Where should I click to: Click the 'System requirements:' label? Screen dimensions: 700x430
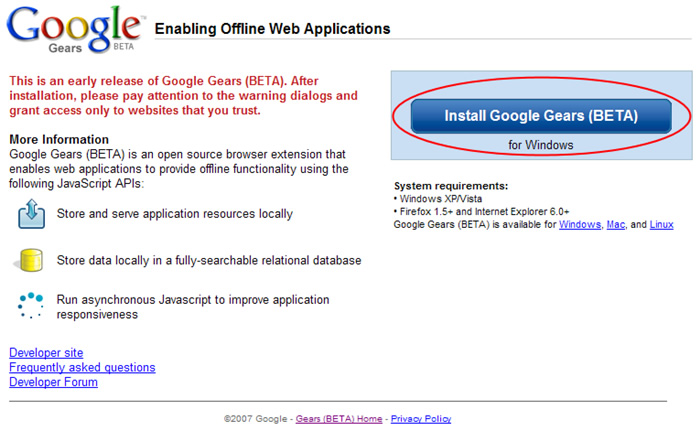pos(451,186)
